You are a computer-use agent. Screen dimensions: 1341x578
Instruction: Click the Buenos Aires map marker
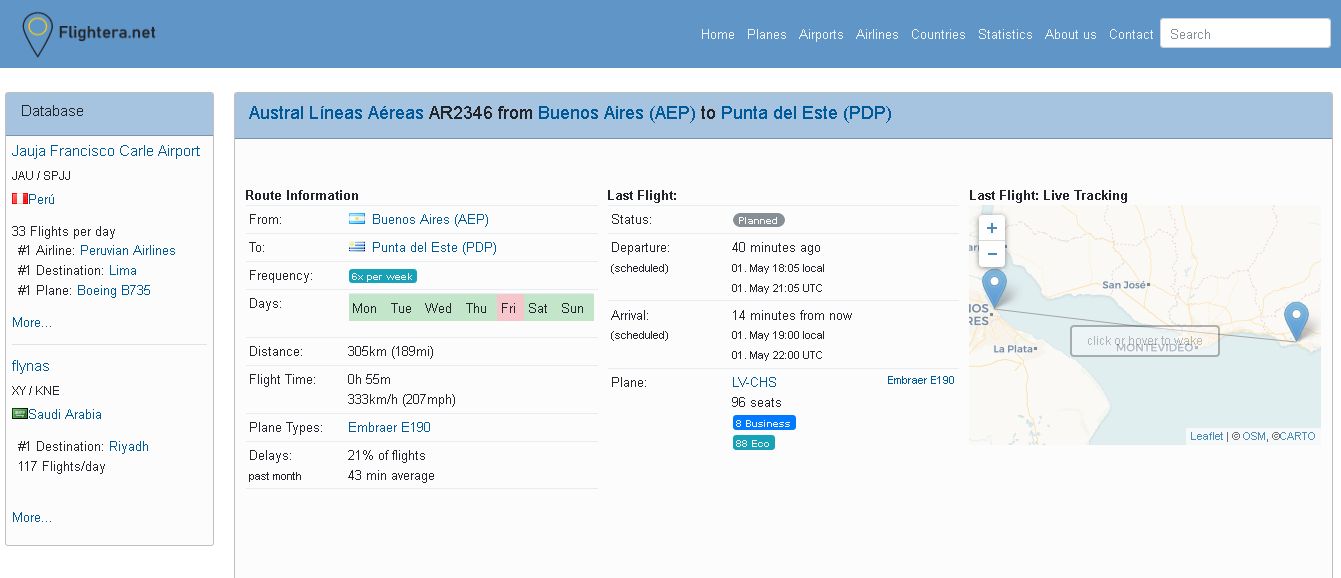(994, 288)
